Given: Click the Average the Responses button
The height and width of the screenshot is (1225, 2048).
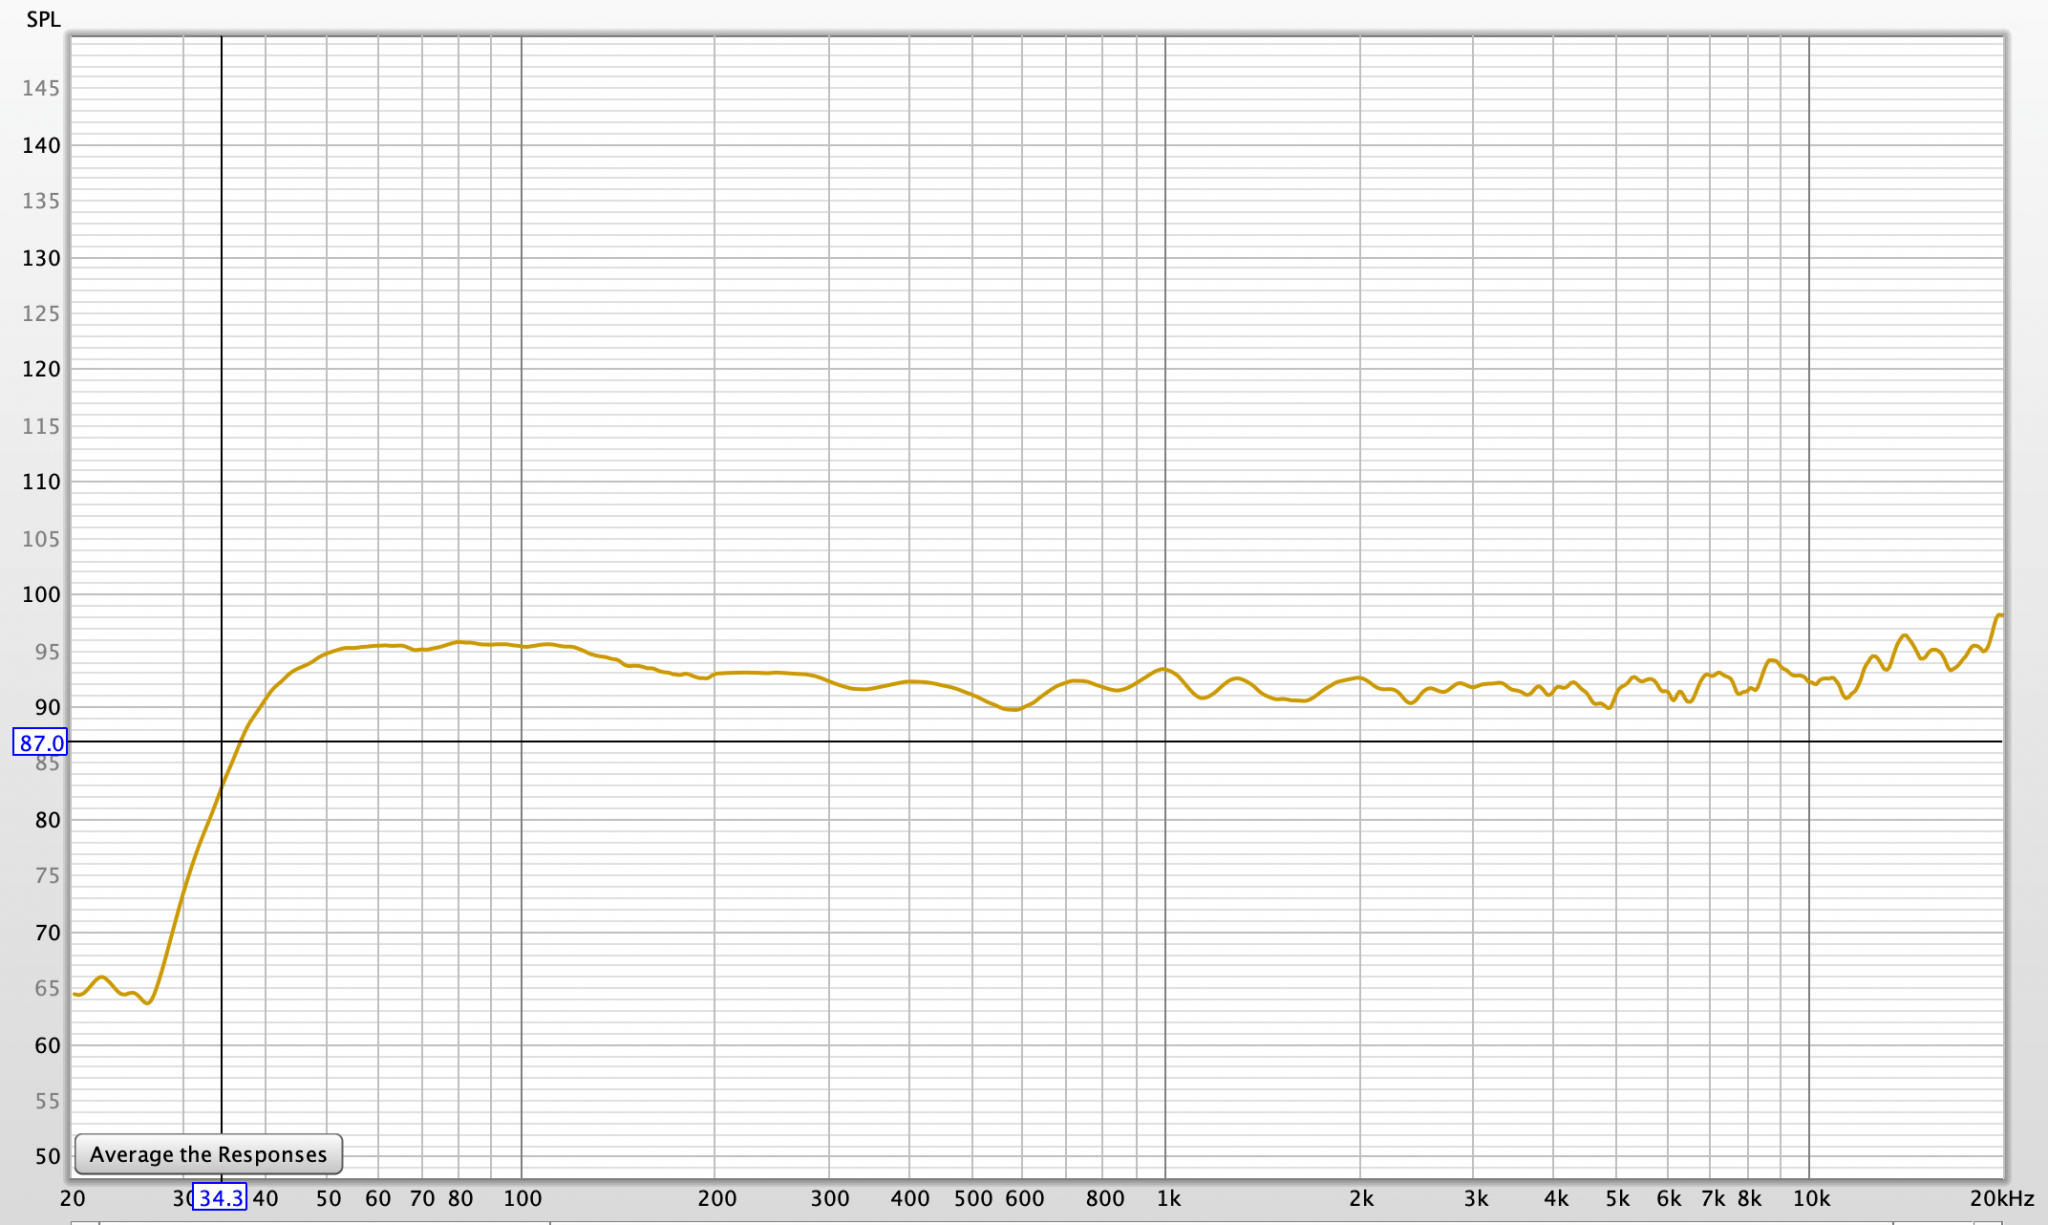Looking at the screenshot, I should 208,1154.
